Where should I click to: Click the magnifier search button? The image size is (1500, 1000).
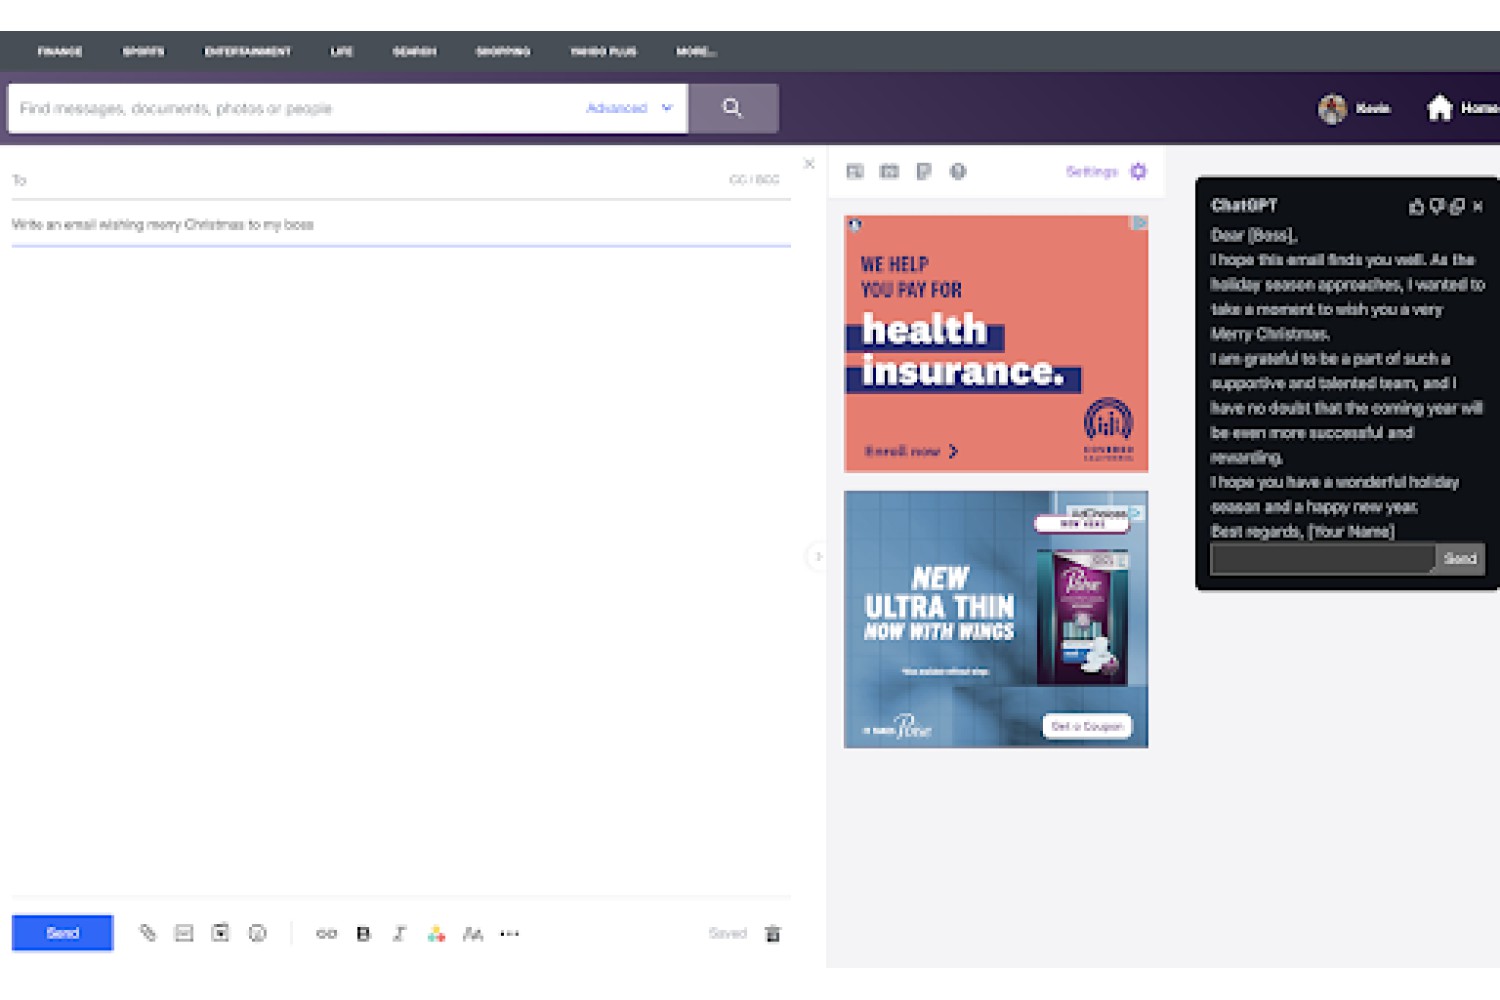tap(733, 108)
